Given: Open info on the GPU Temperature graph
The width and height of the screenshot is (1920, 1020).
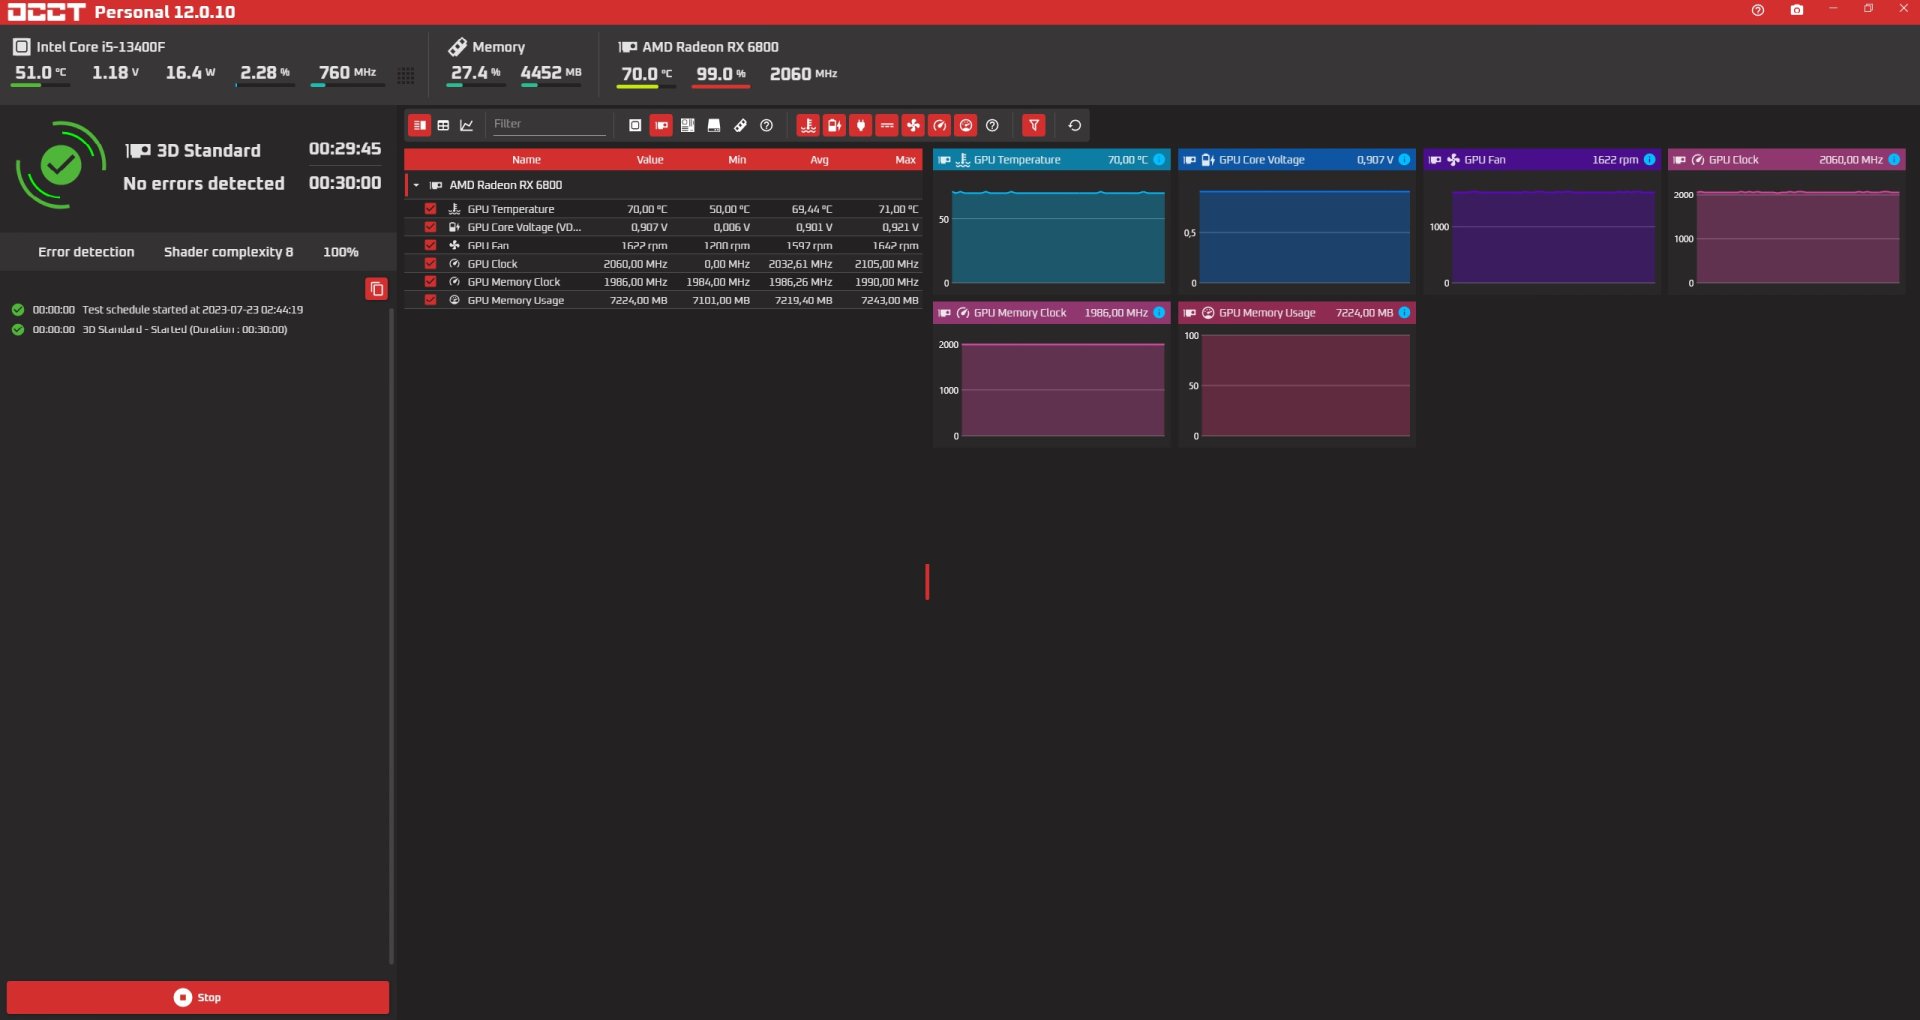Looking at the screenshot, I should click(1159, 160).
